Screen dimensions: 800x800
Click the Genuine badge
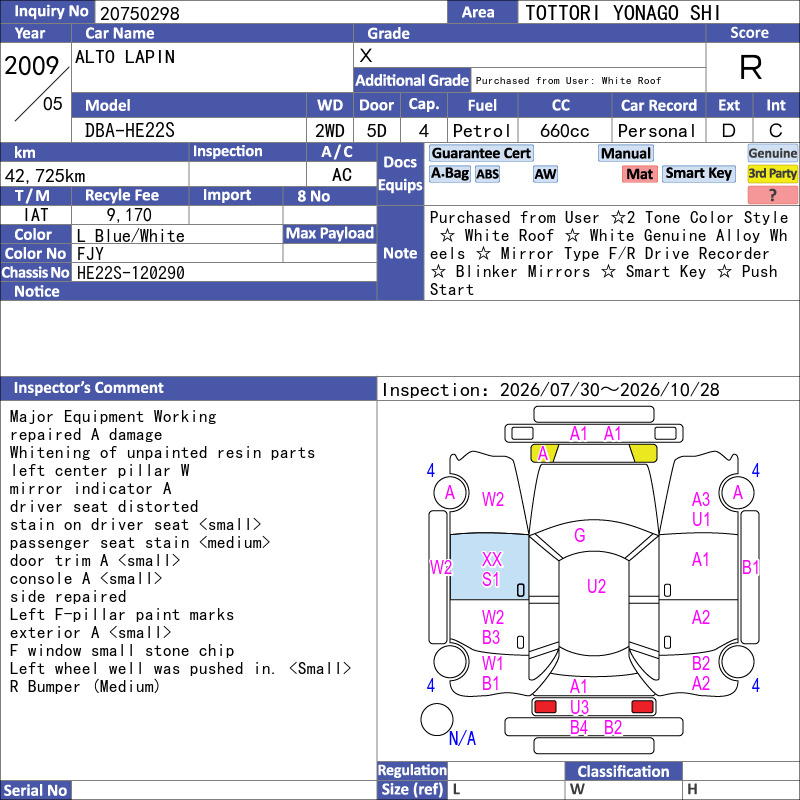point(772,153)
